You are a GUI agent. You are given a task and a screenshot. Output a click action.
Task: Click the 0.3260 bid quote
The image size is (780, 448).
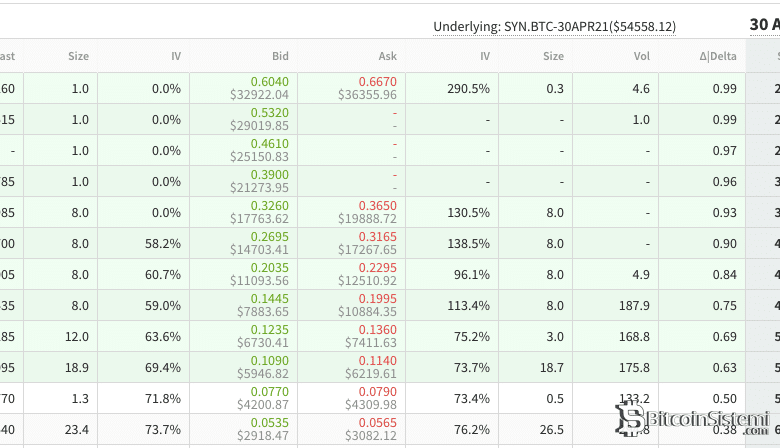(270, 206)
